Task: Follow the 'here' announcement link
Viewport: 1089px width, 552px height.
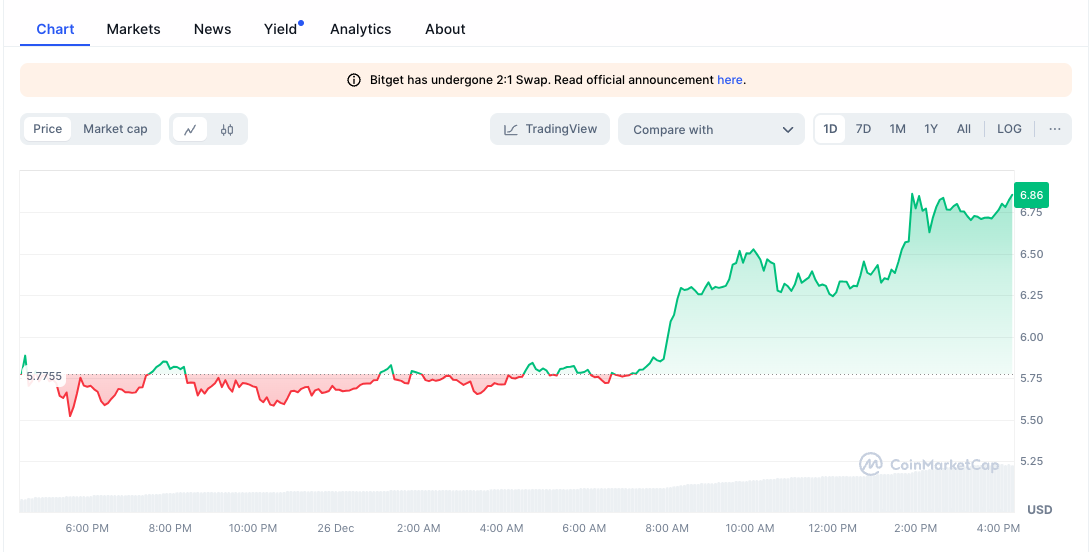Action: (x=729, y=80)
